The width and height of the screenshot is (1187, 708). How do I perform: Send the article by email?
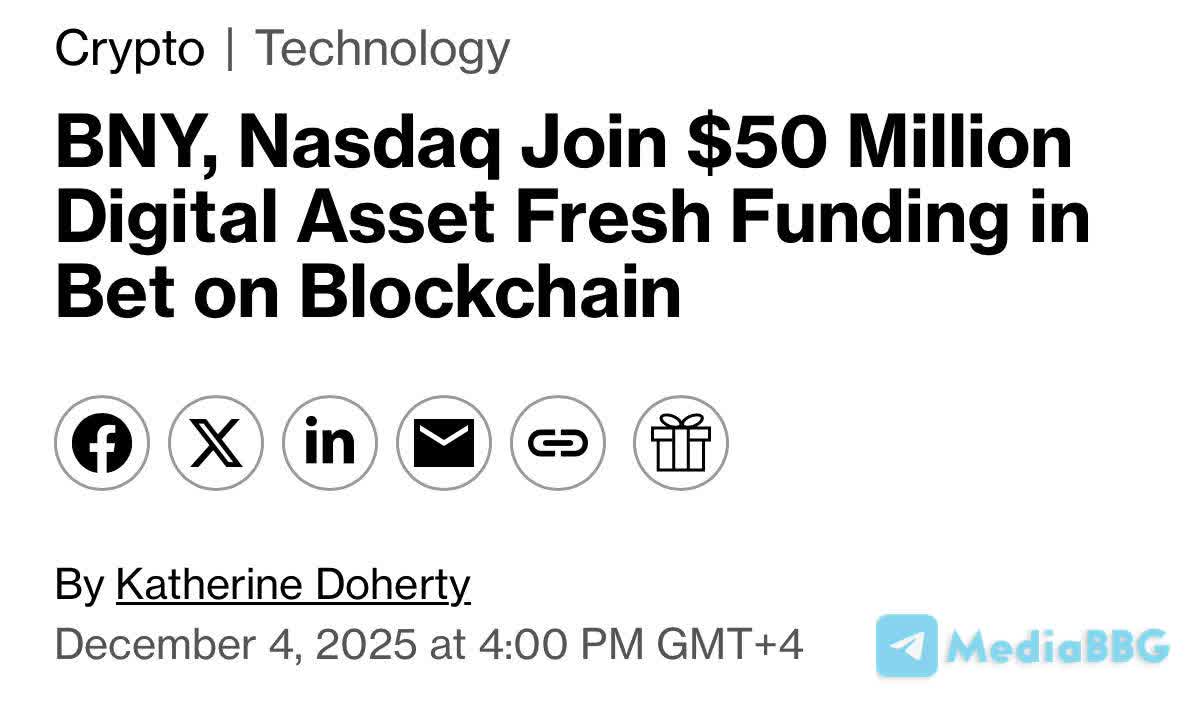pos(444,442)
